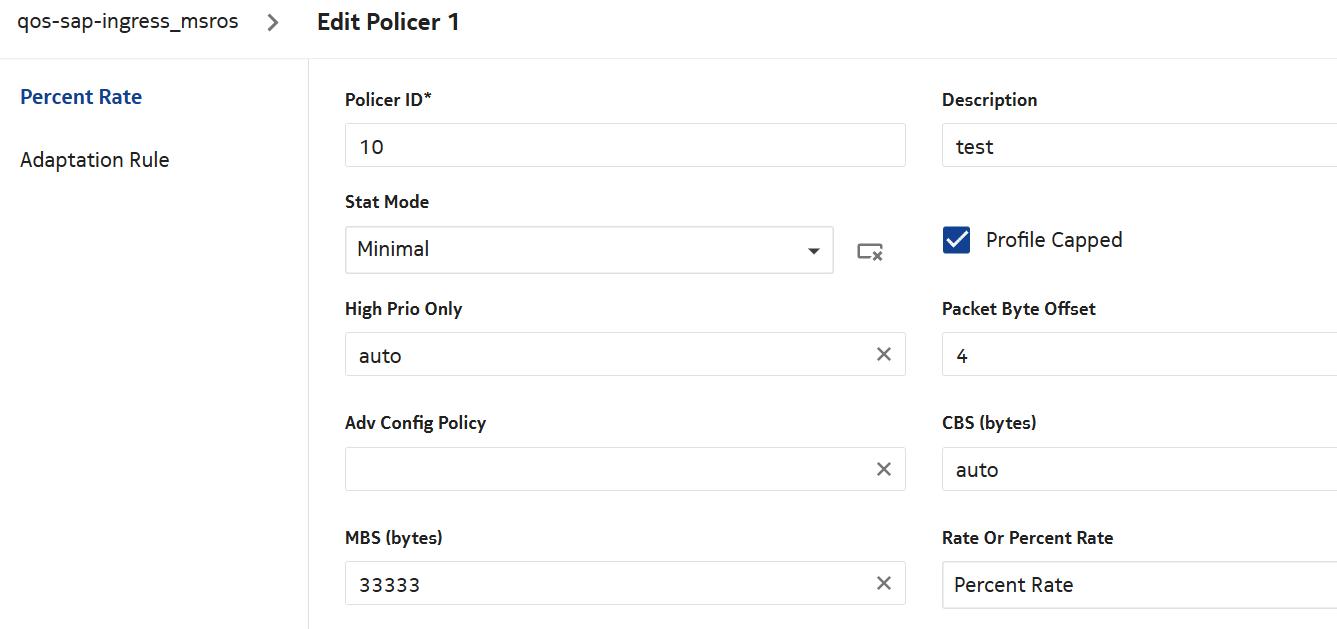The image size is (1337, 629).
Task: Focus the Description text field
Action: tap(1138, 146)
